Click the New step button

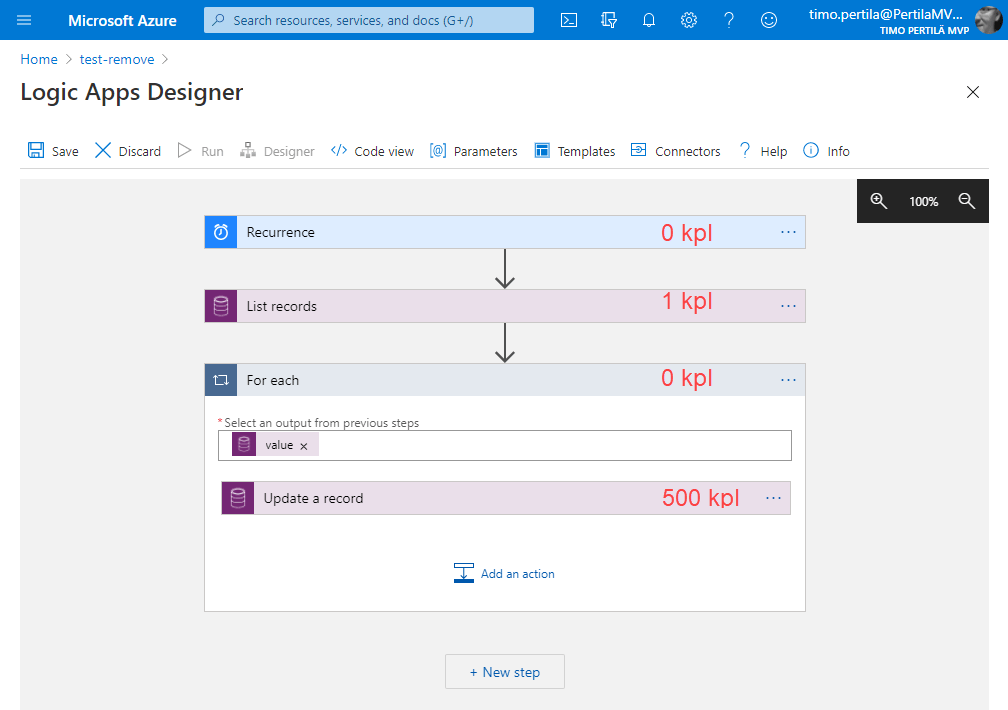(x=505, y=672)
